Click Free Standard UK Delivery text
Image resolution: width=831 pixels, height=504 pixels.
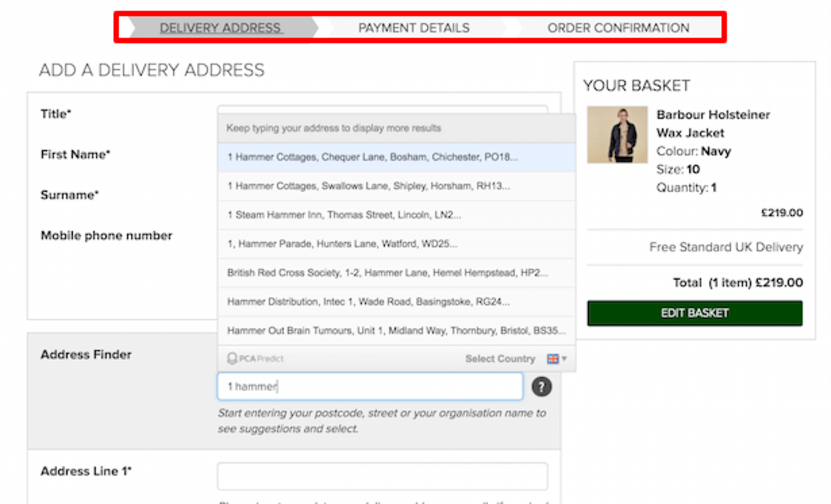726,247
